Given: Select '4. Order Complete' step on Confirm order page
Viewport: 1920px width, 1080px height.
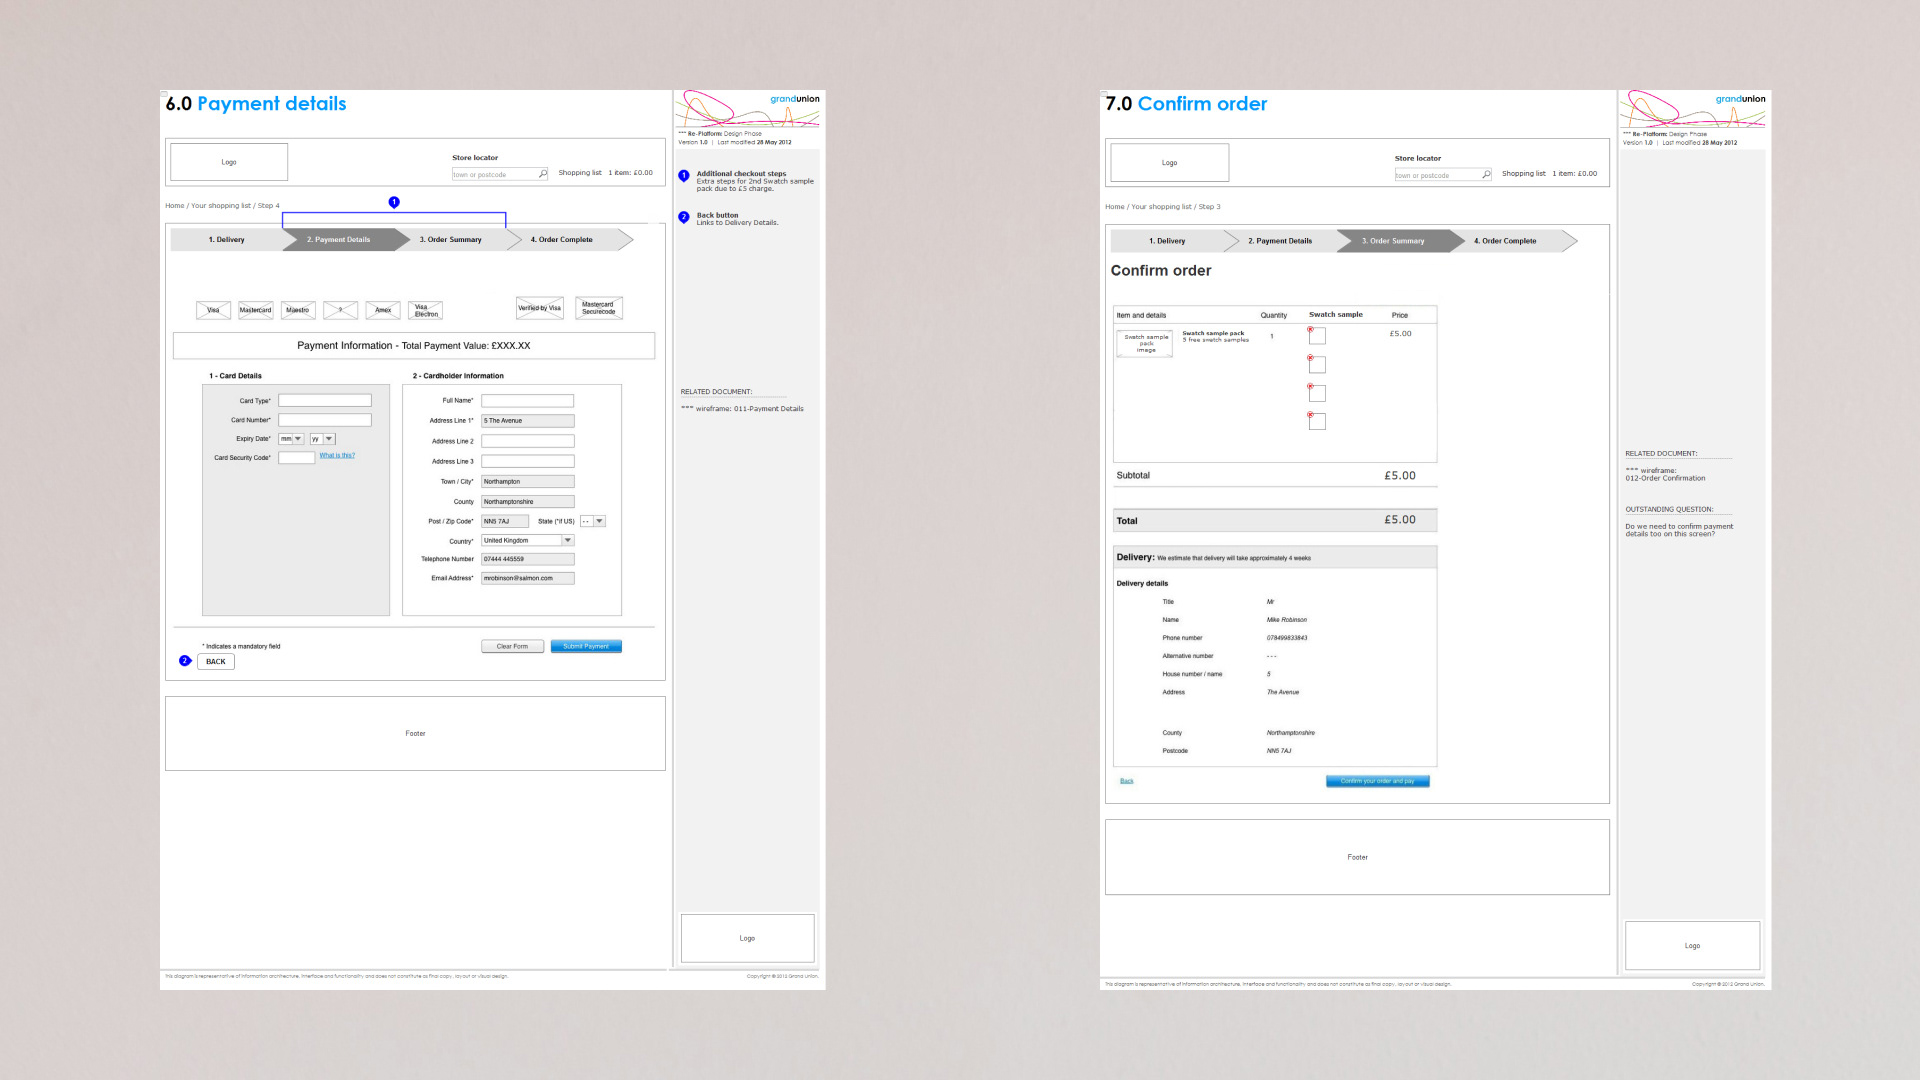Looking at the screenshot, I should tap(1506, 241).
